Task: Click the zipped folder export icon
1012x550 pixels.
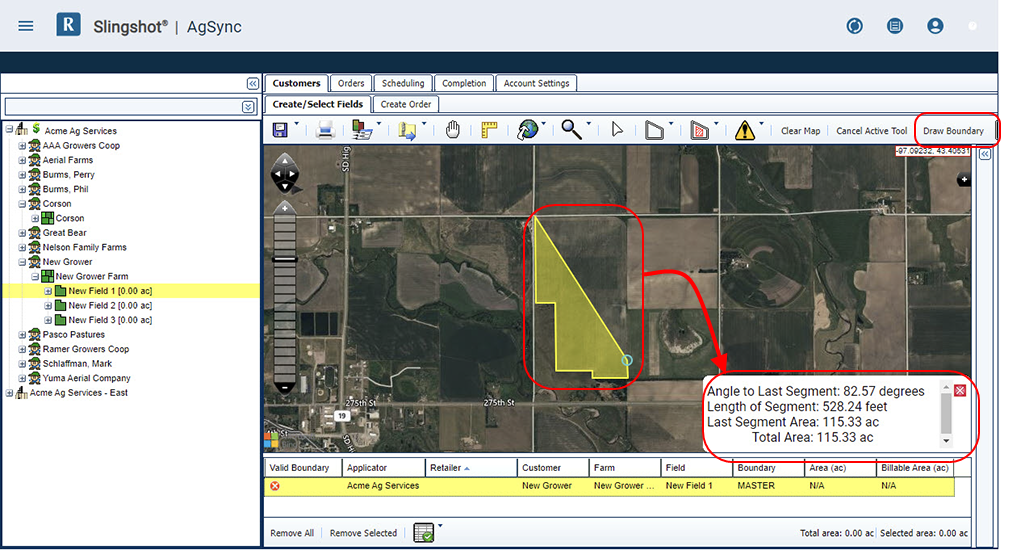Action: tap(408, 130)
